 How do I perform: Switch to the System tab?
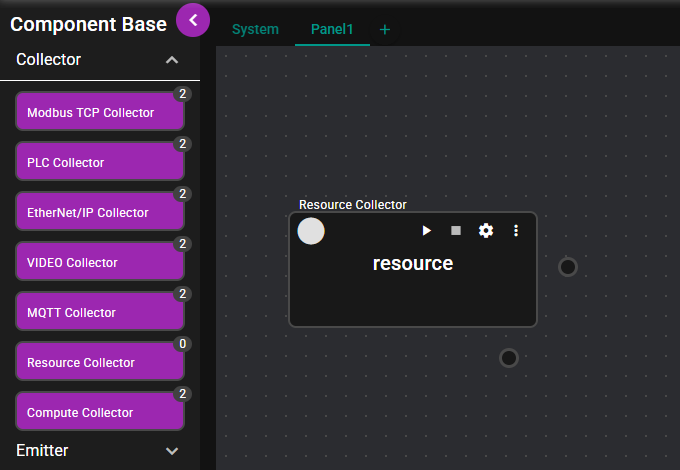255,29
